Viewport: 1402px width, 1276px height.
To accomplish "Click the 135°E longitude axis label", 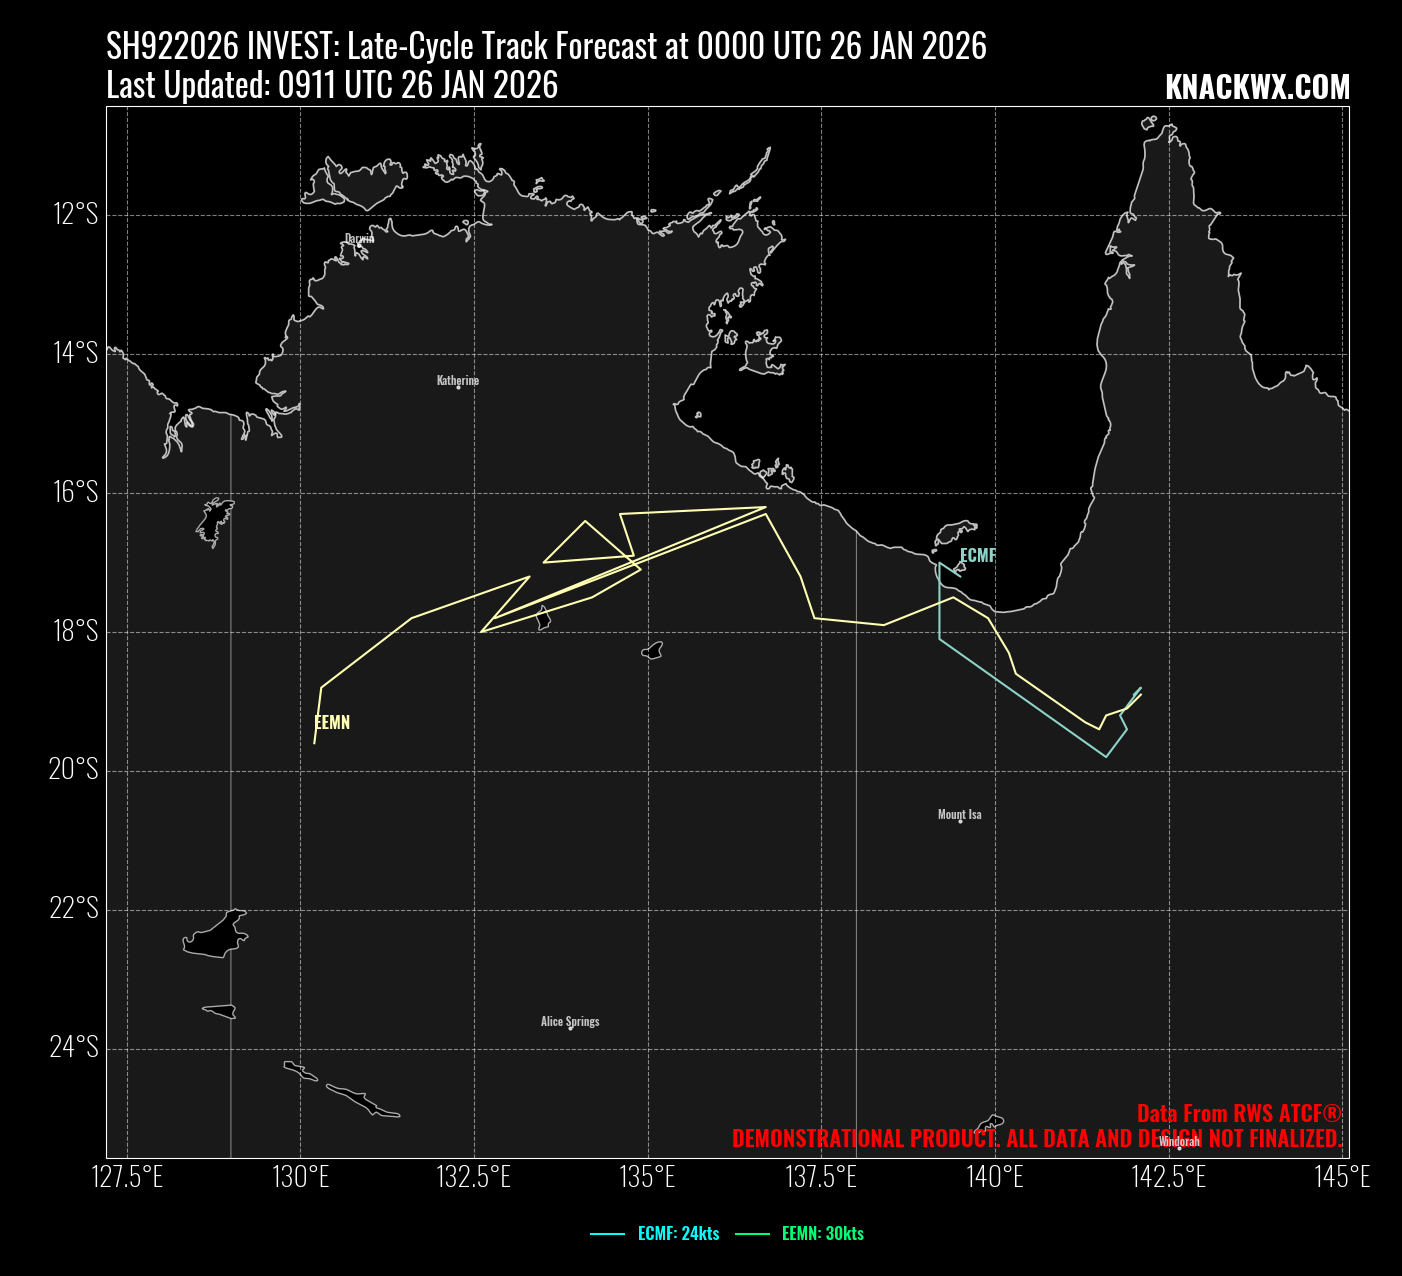I will (x=648, y=1177).
